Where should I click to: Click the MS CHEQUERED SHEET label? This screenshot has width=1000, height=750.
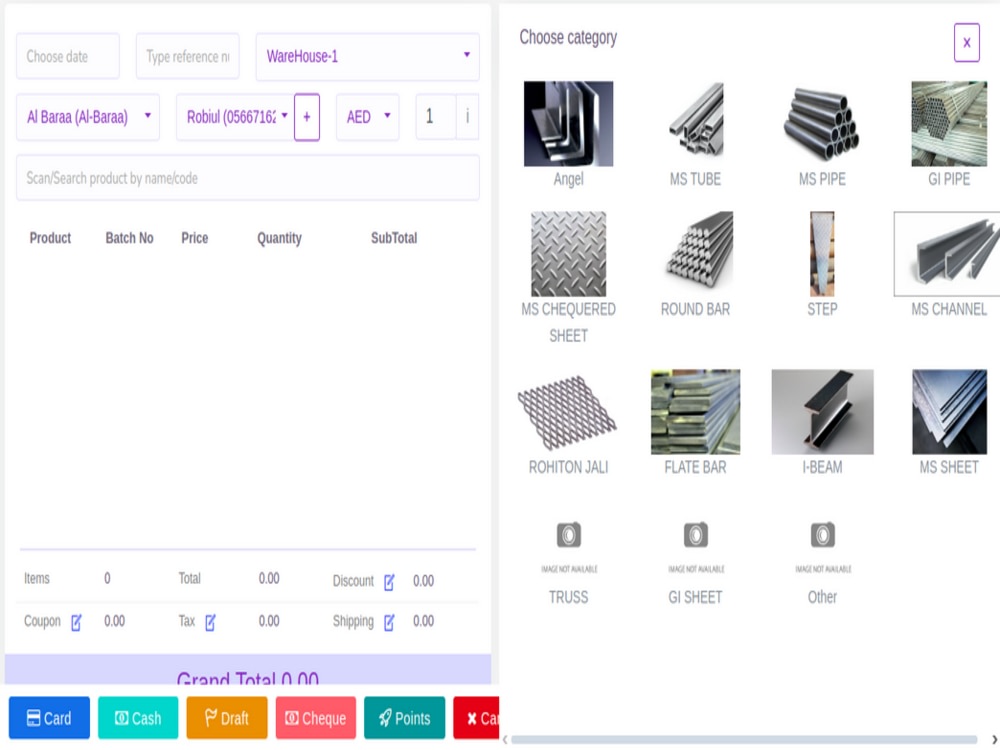coord(568,323)
